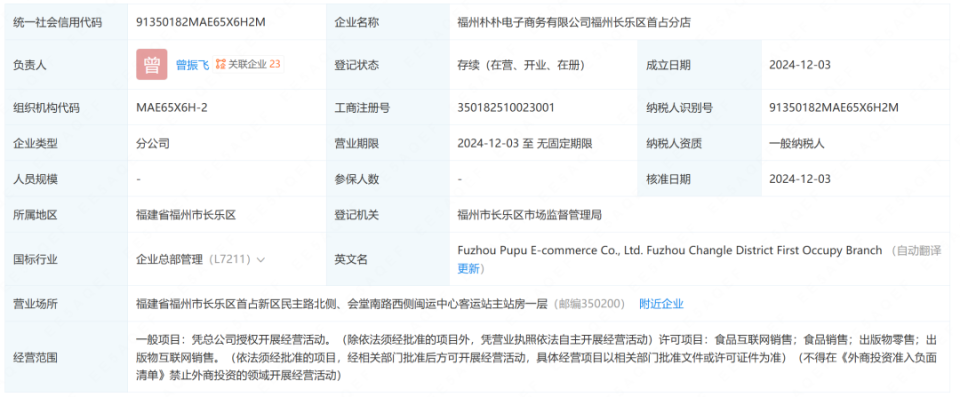The width and height of the screenshot is (960, 397).
Task: Click business term 2024-12-03 至 无固定期限
Action: point(525,144)
